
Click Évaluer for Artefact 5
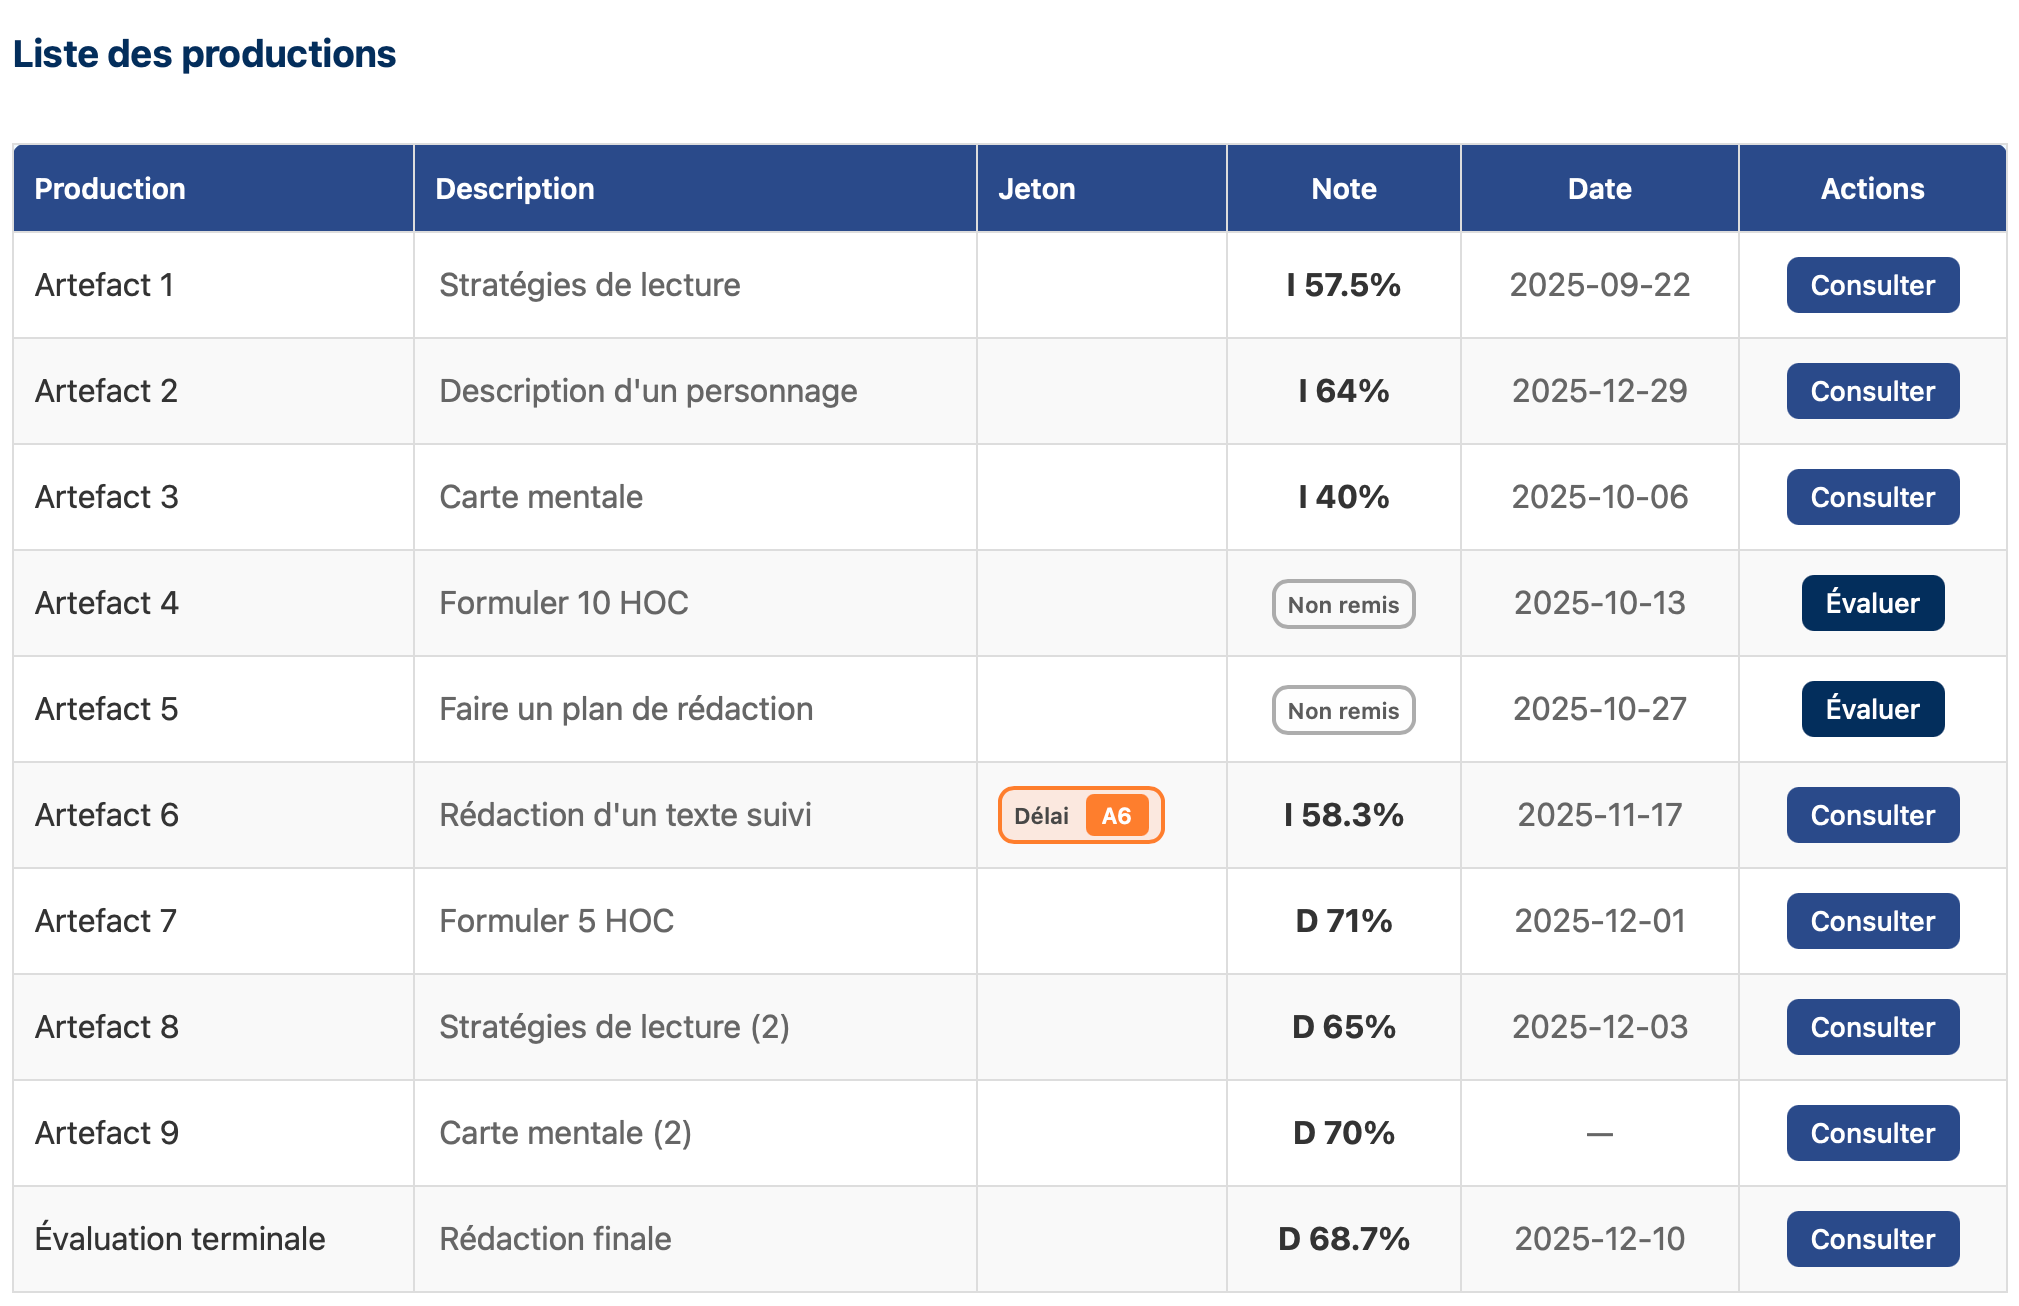tap(1871, 709)
